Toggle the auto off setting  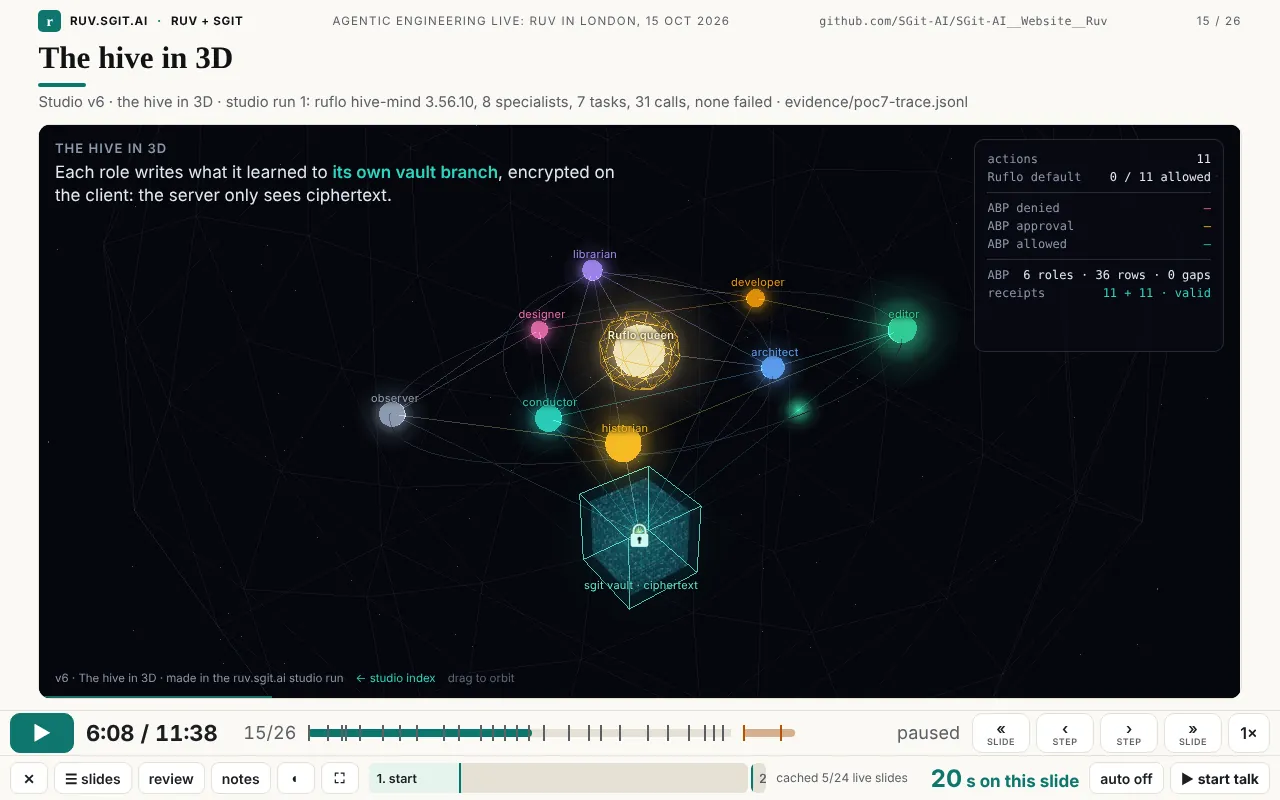pyautogui.click(x=1126, y=779)
